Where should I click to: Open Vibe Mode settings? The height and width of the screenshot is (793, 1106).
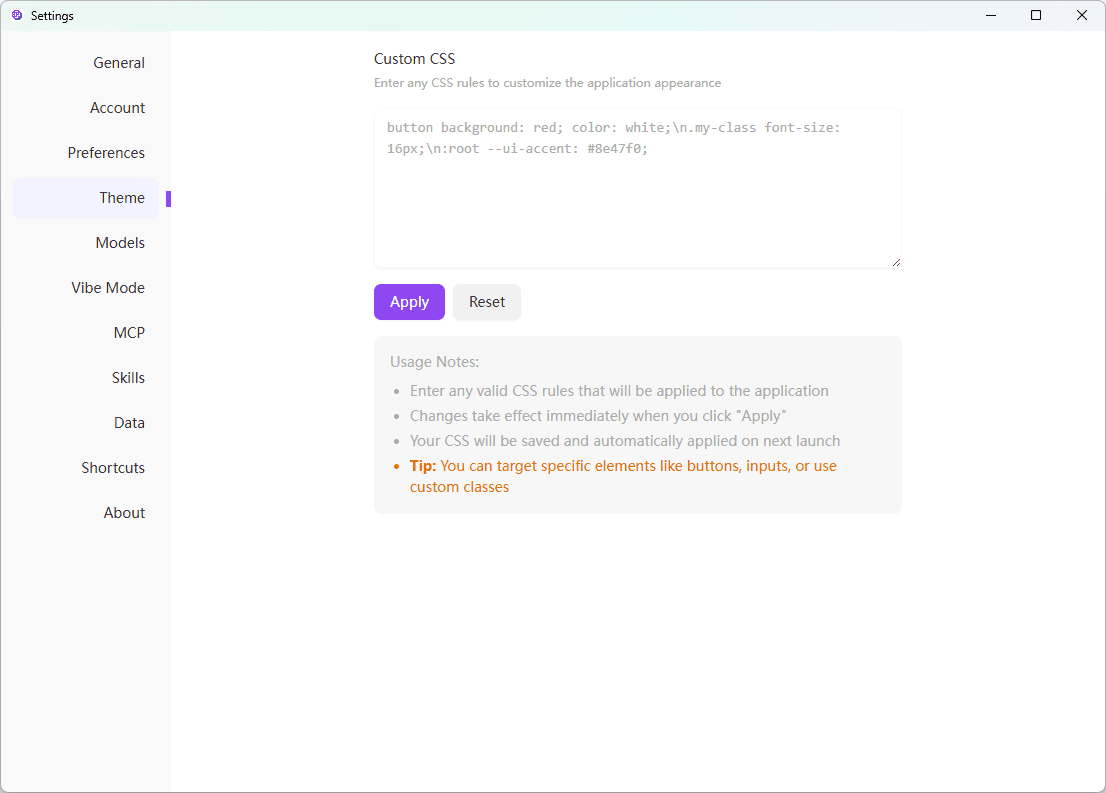[108, 288]
